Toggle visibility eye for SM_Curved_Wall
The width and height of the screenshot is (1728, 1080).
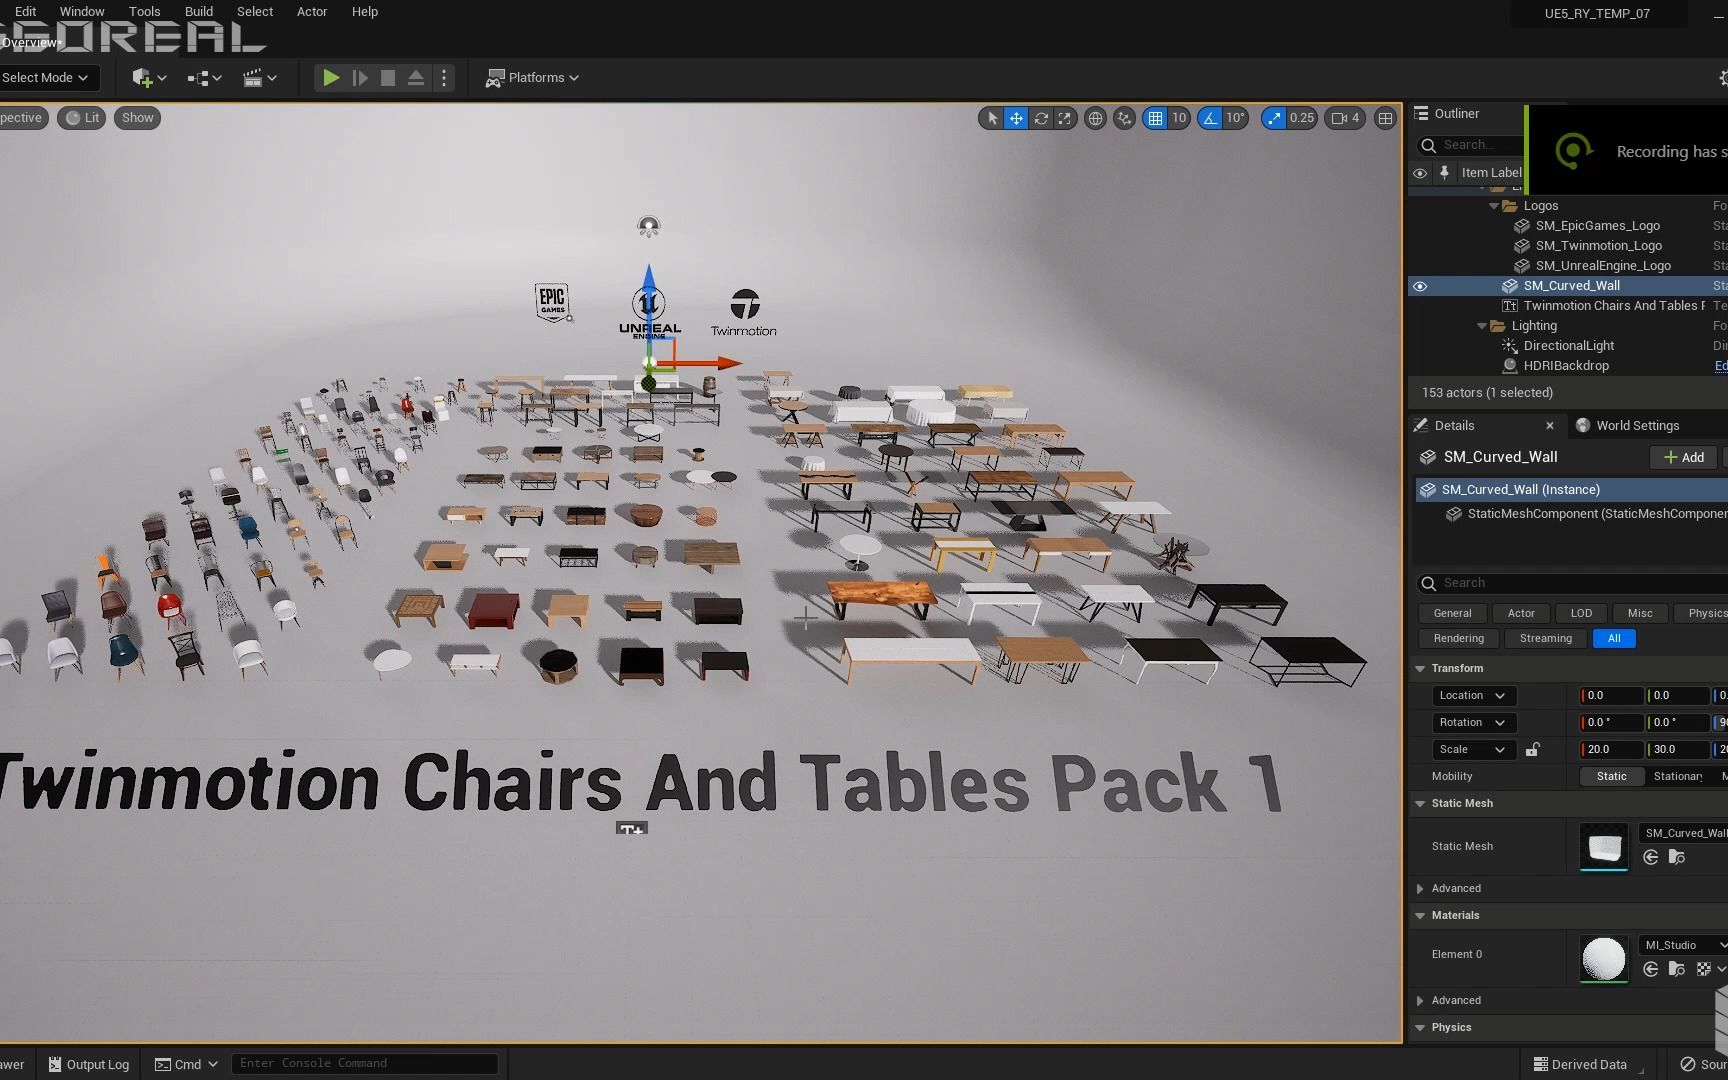coord(1419,286)
